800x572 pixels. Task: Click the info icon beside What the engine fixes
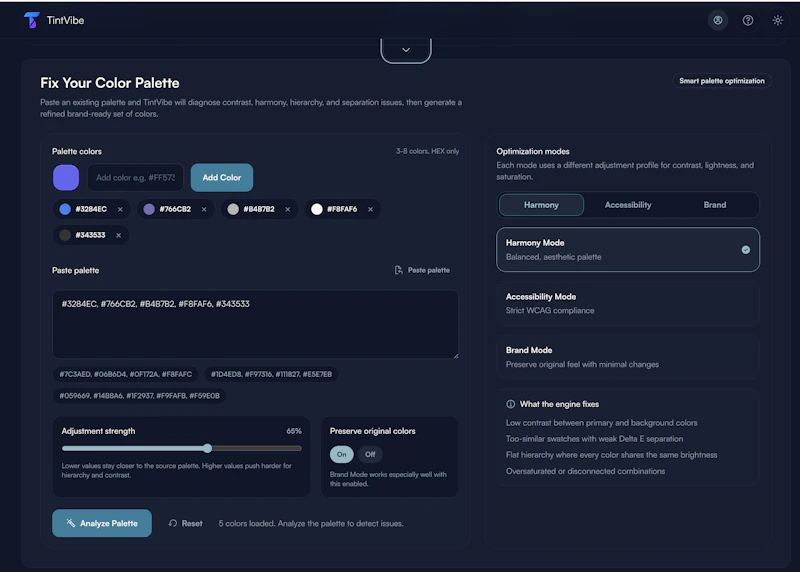[x=510, y=404]
